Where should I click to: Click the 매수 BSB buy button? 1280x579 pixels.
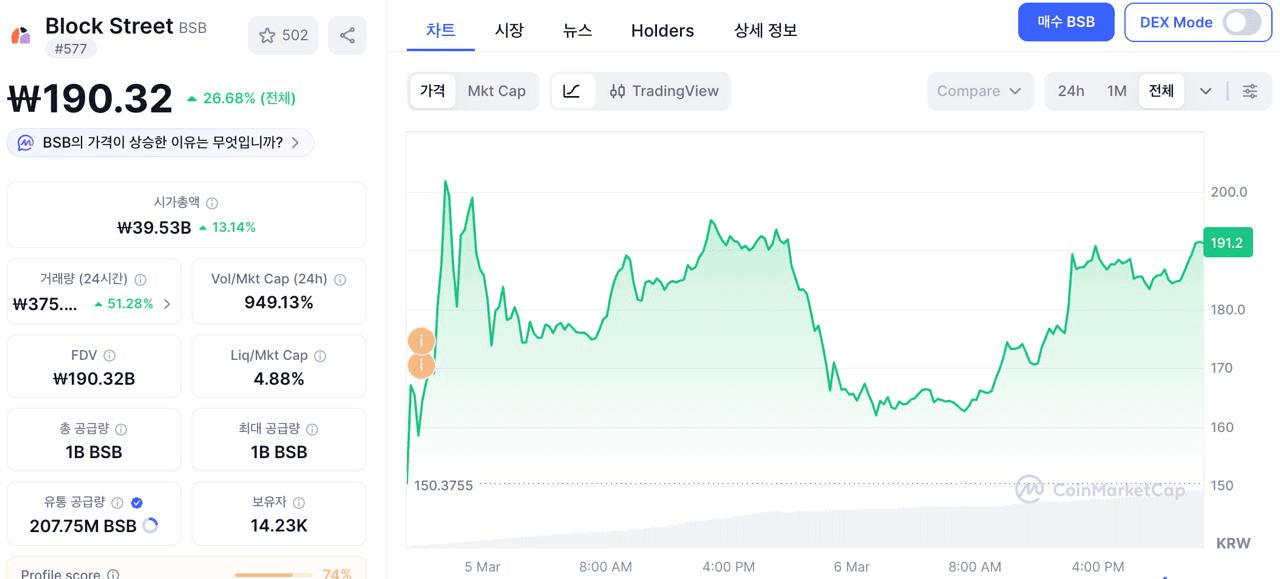pos(1066,22)
